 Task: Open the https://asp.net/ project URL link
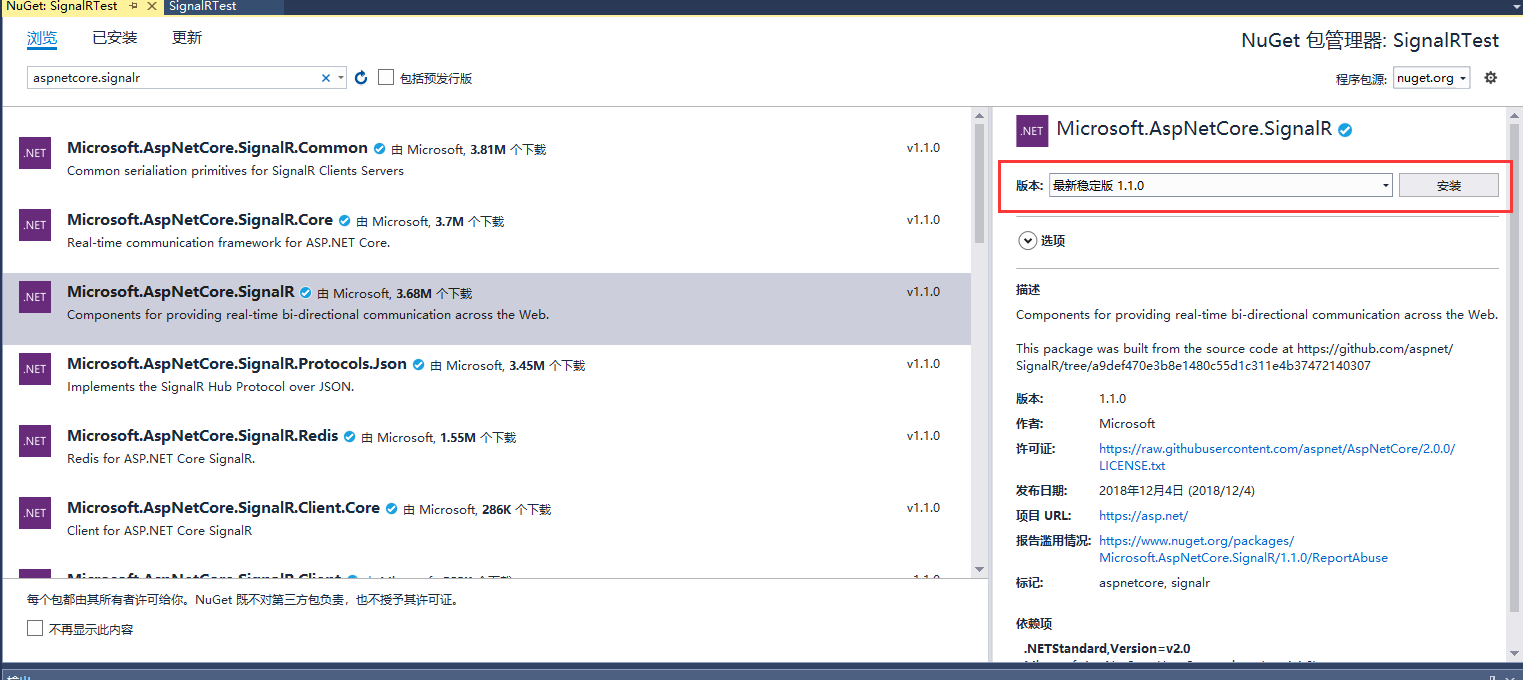(x=1143, y=516)
